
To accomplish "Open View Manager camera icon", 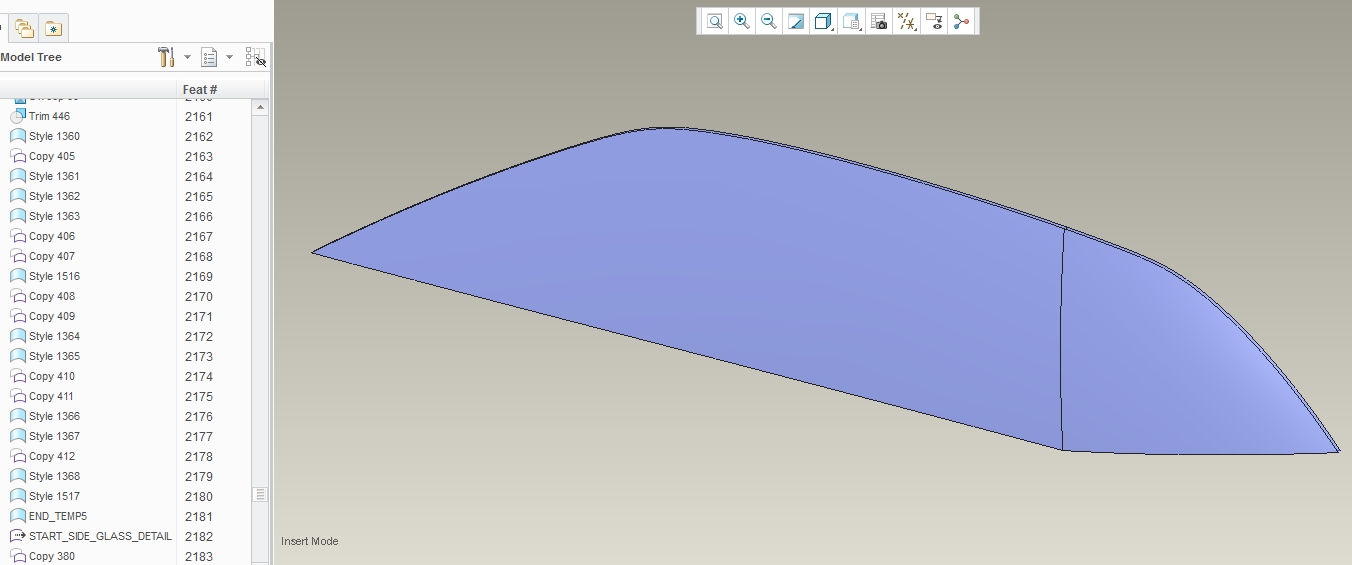I will 879,21.
